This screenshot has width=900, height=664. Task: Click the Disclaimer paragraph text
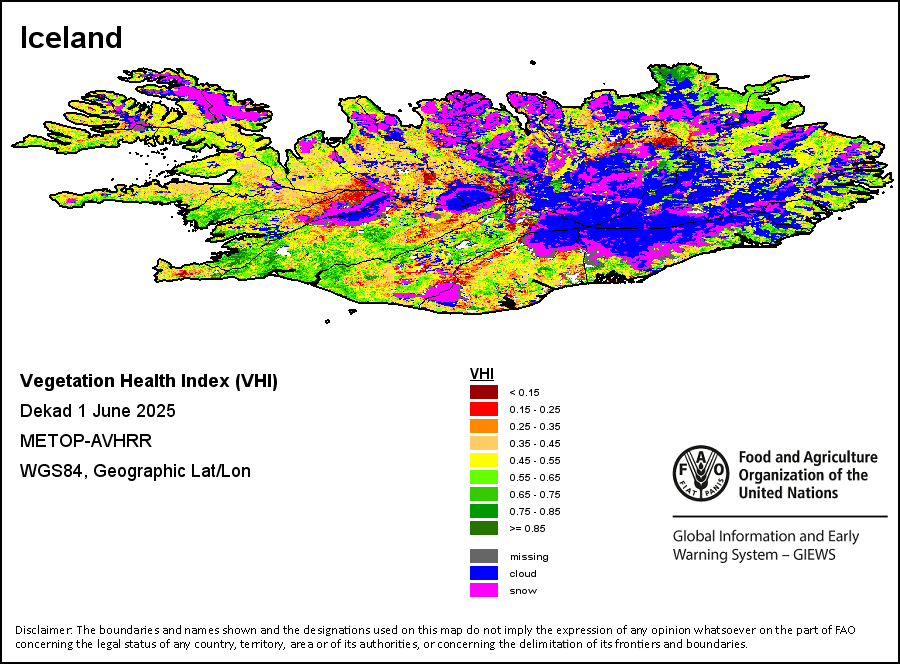(435, 637)
